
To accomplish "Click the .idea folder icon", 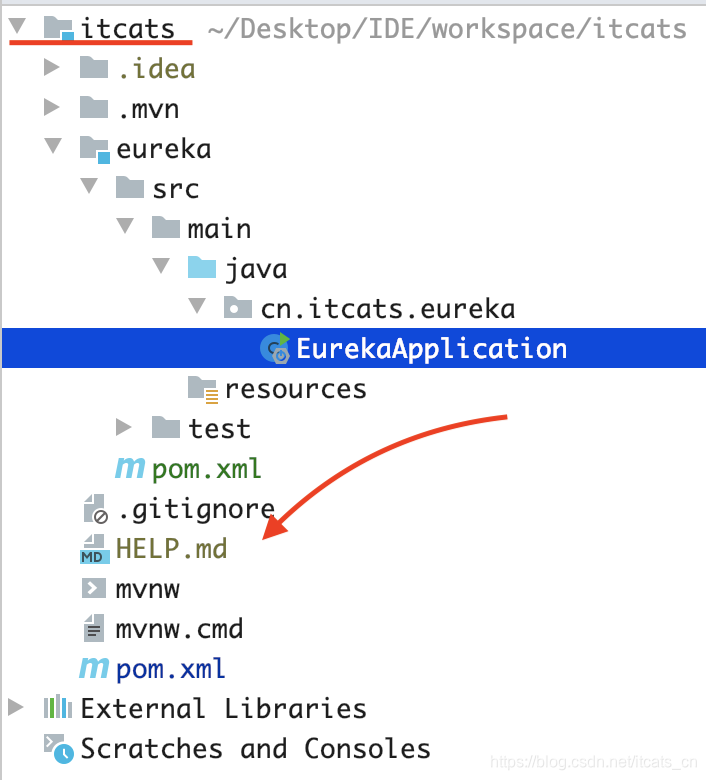I will [94, 67].
